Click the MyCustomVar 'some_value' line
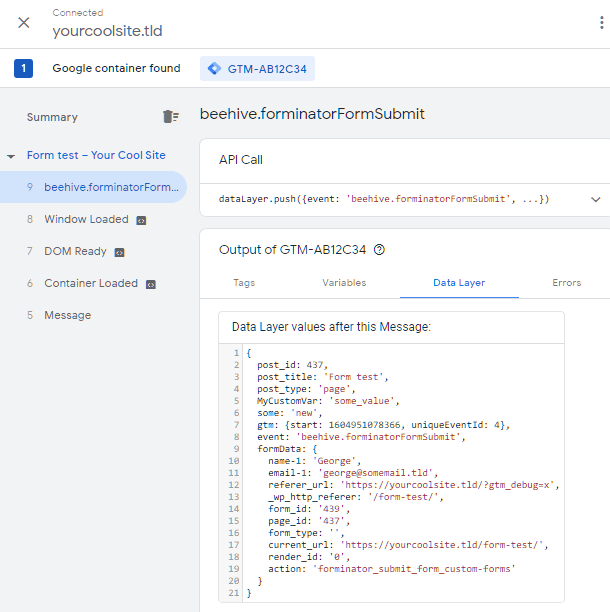The height and width of the screenshot is (612, 610). point(328,401)
